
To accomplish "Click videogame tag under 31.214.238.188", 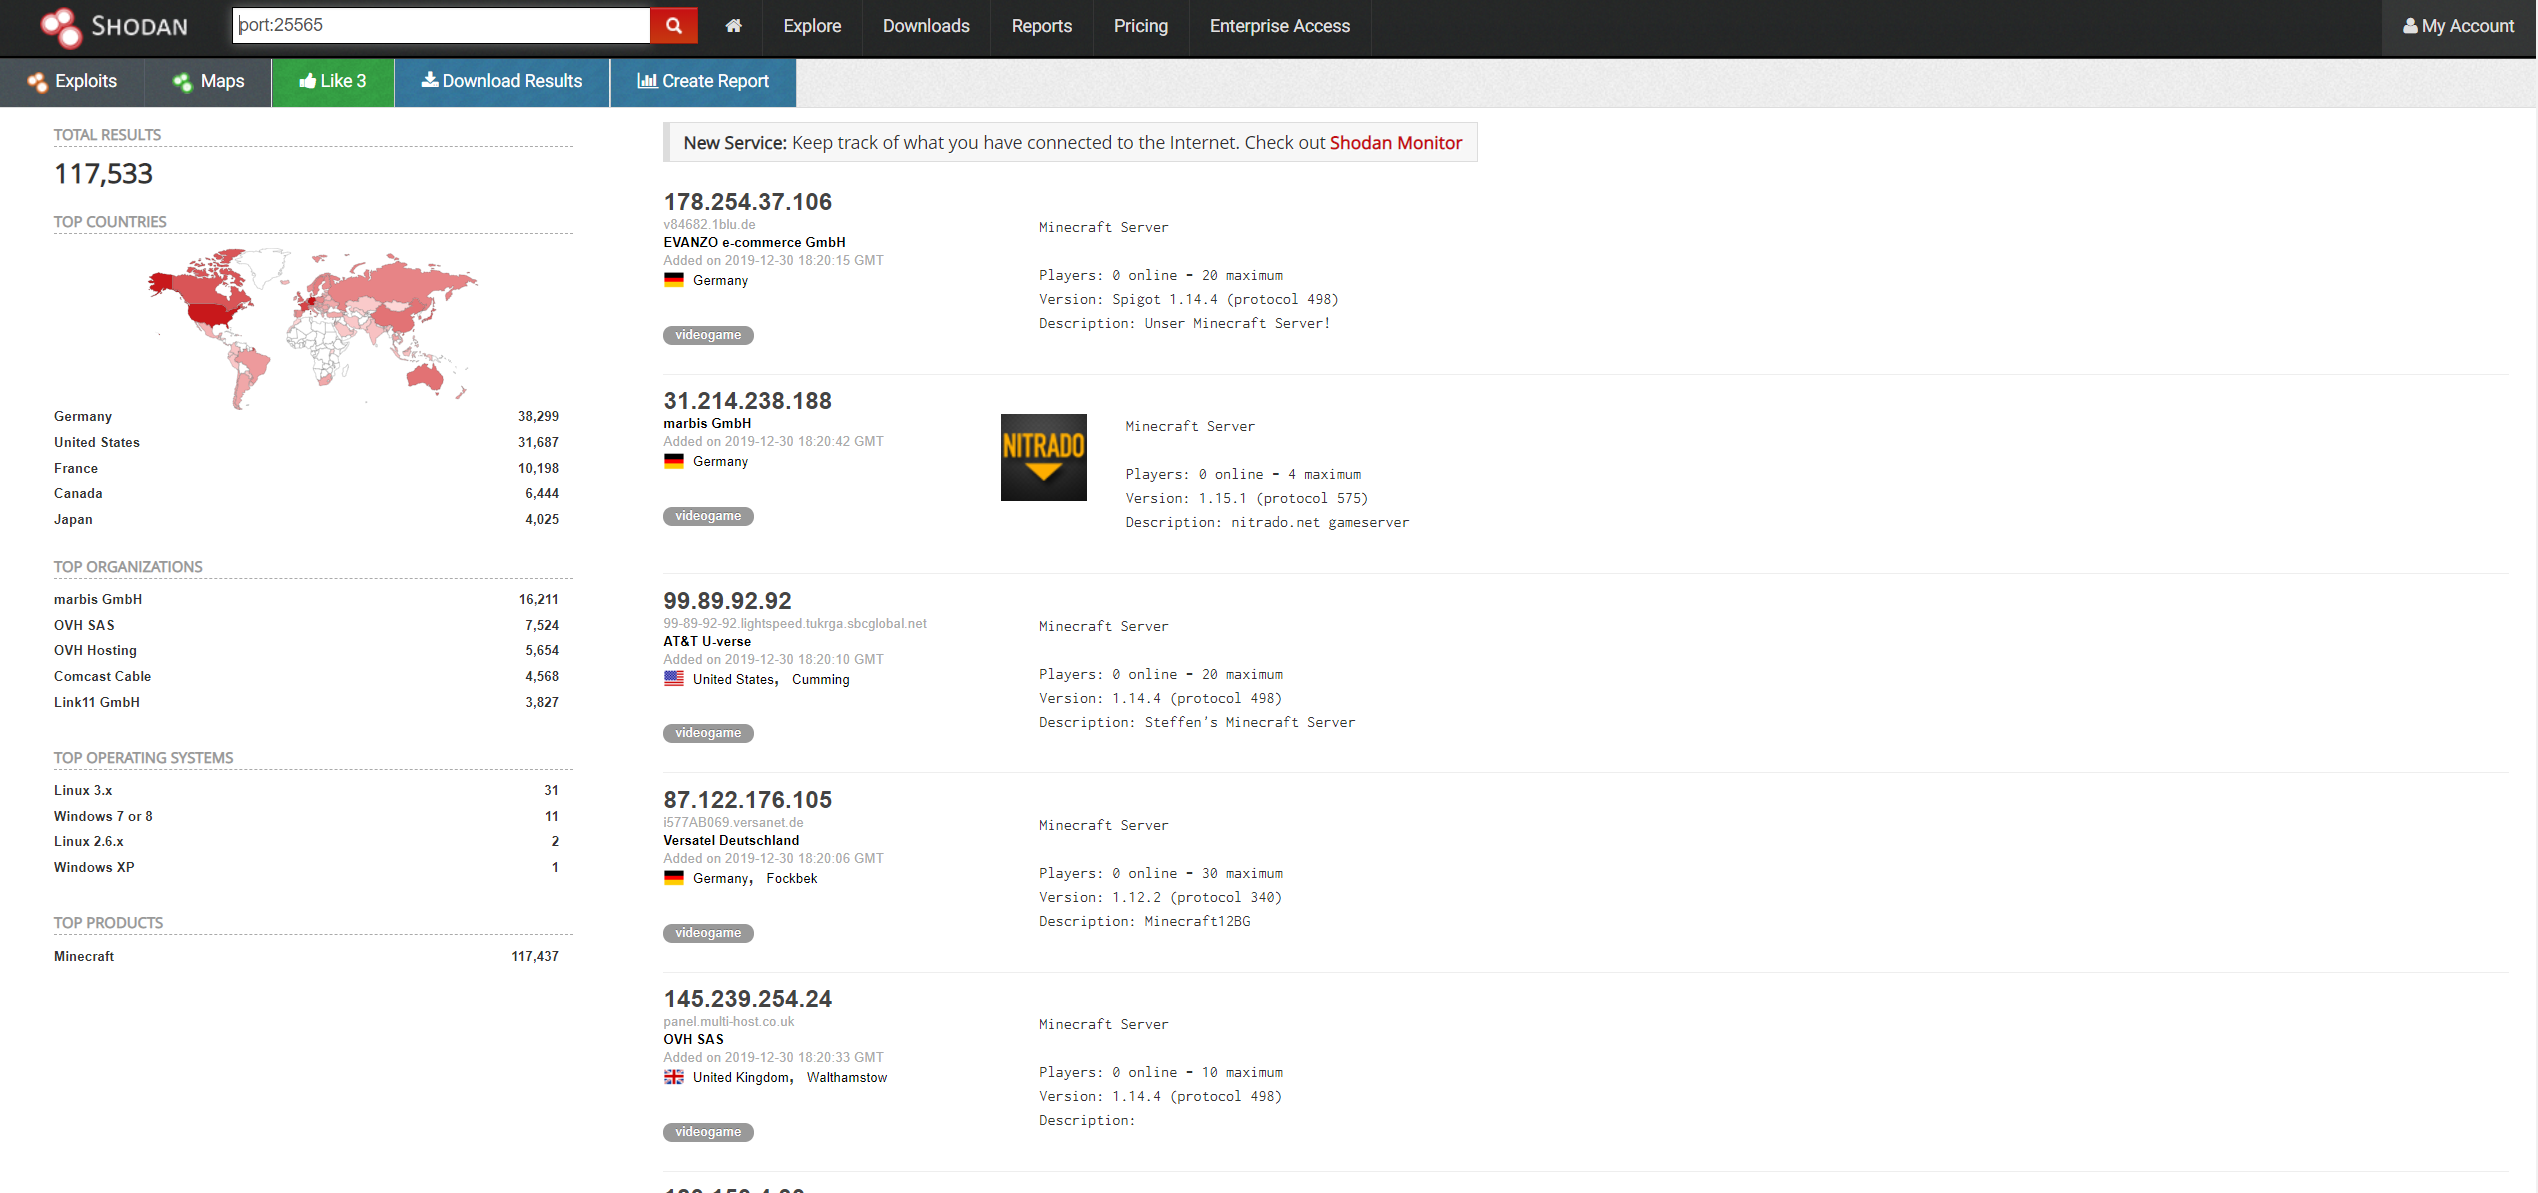I will point(708,516).
